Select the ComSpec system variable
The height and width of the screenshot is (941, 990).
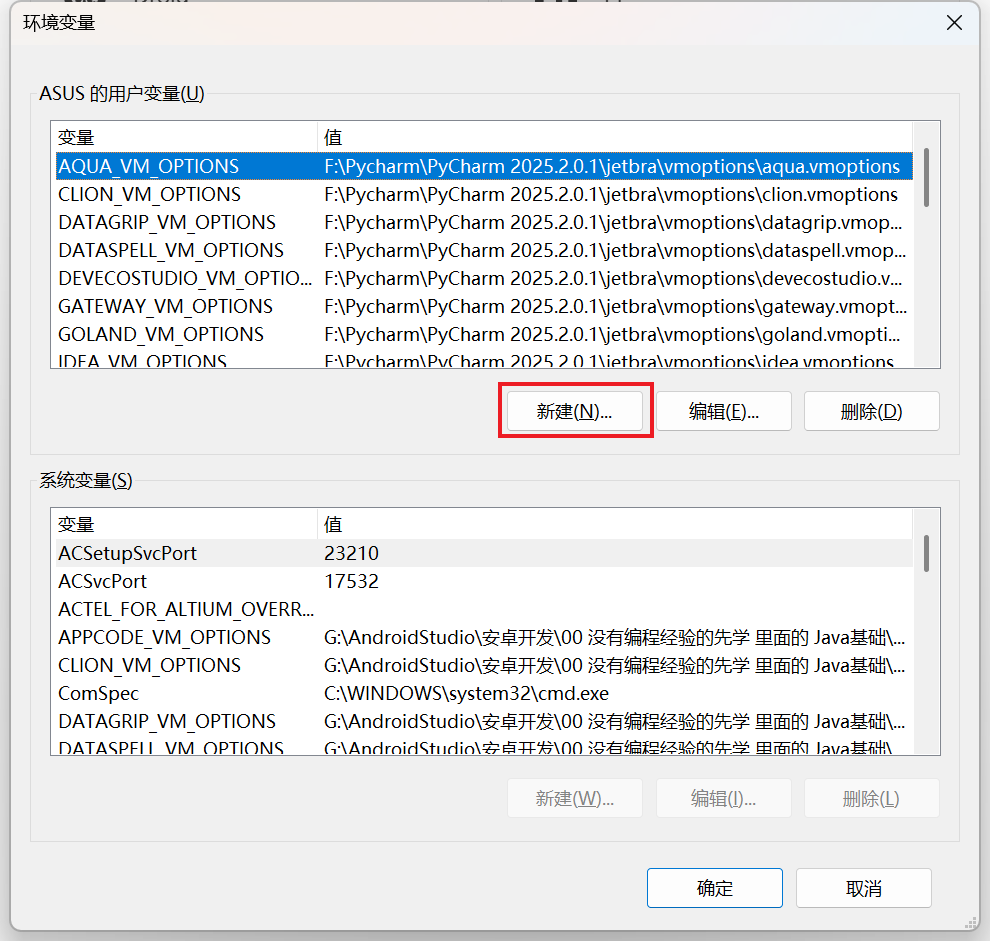click(484, 693)
